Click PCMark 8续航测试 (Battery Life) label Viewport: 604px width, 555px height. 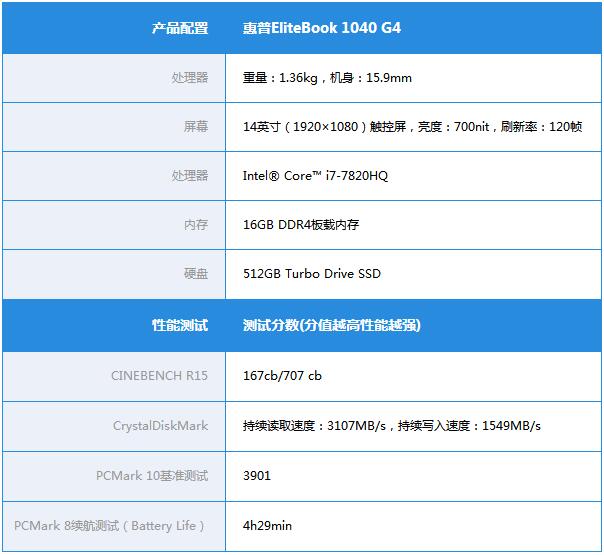coord(109,526)
